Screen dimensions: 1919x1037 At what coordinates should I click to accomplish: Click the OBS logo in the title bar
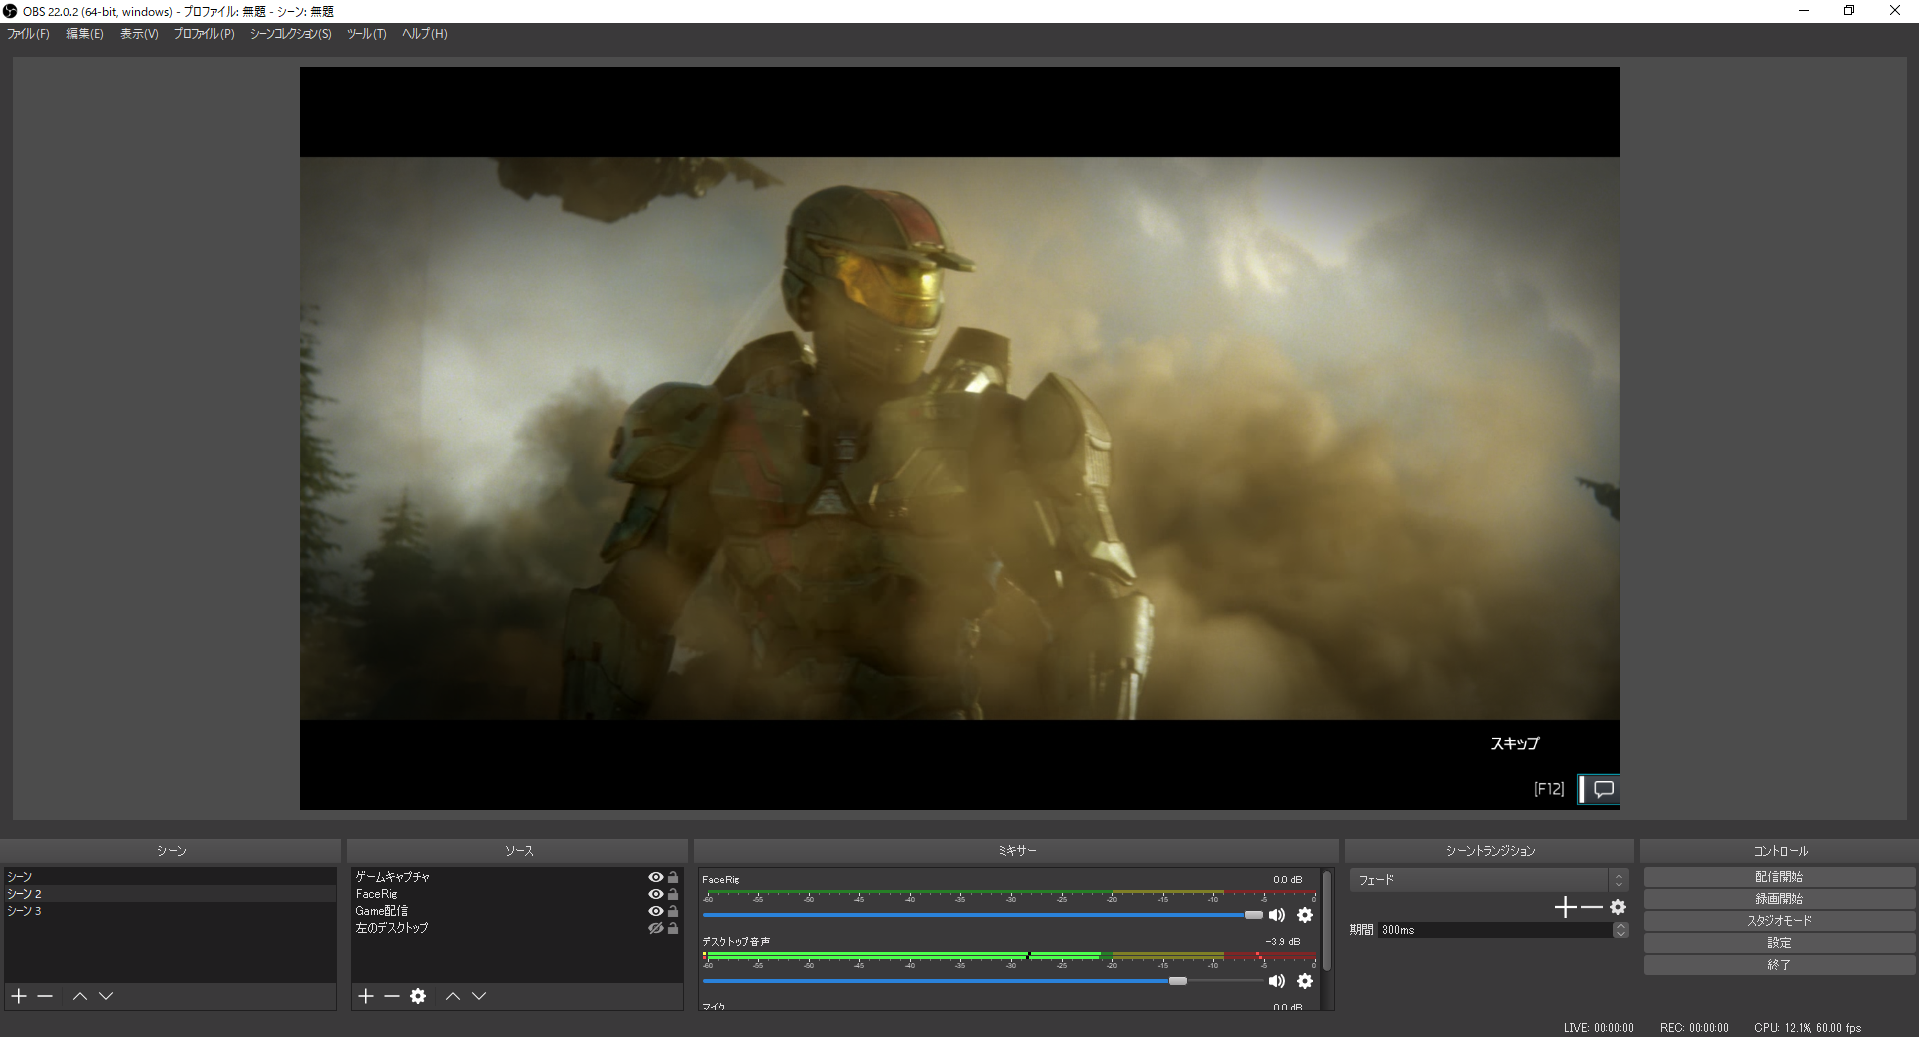tap(10, 11)
